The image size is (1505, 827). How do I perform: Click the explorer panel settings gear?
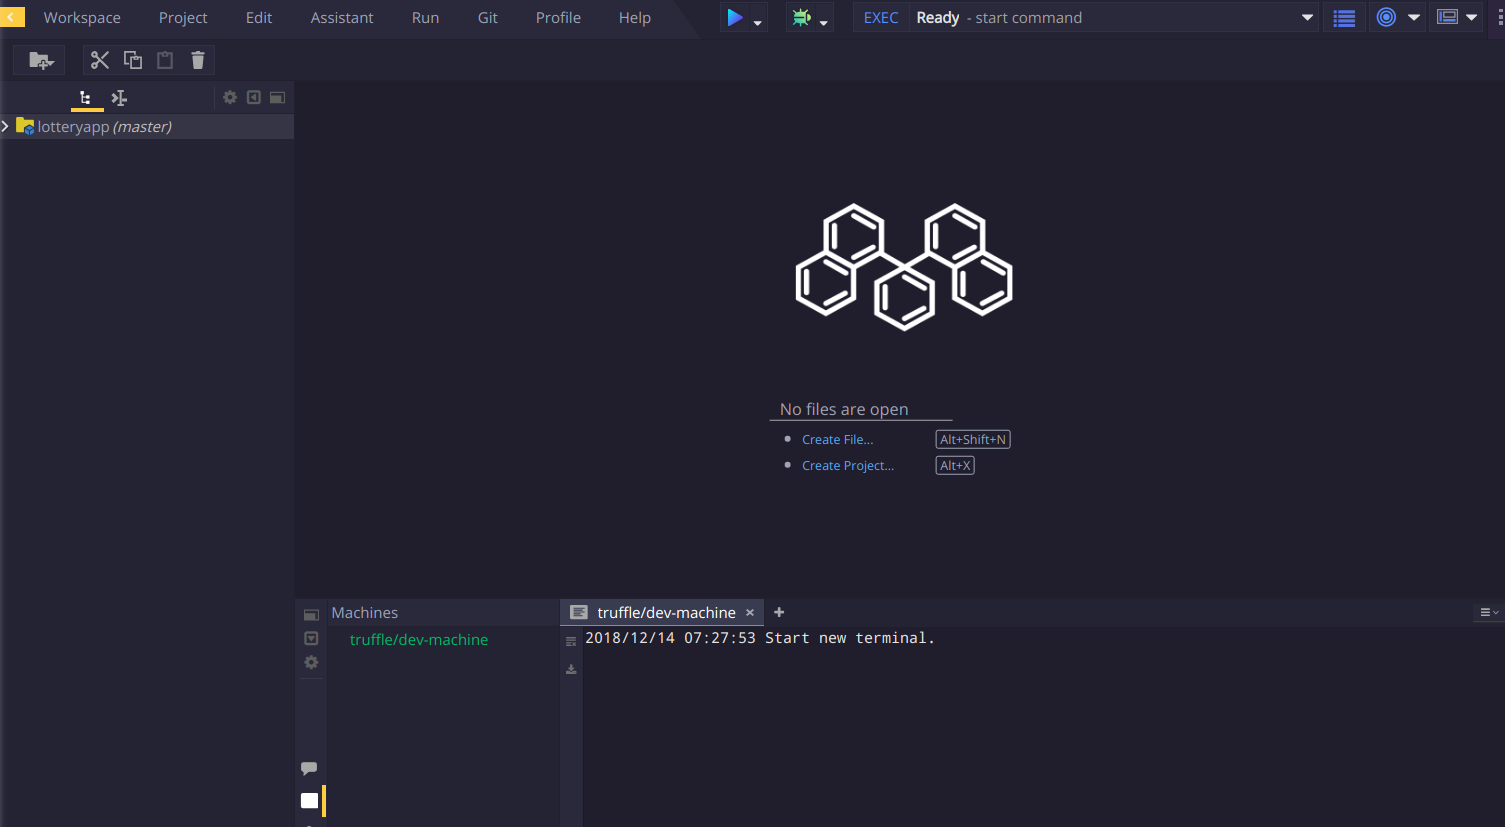230,97
